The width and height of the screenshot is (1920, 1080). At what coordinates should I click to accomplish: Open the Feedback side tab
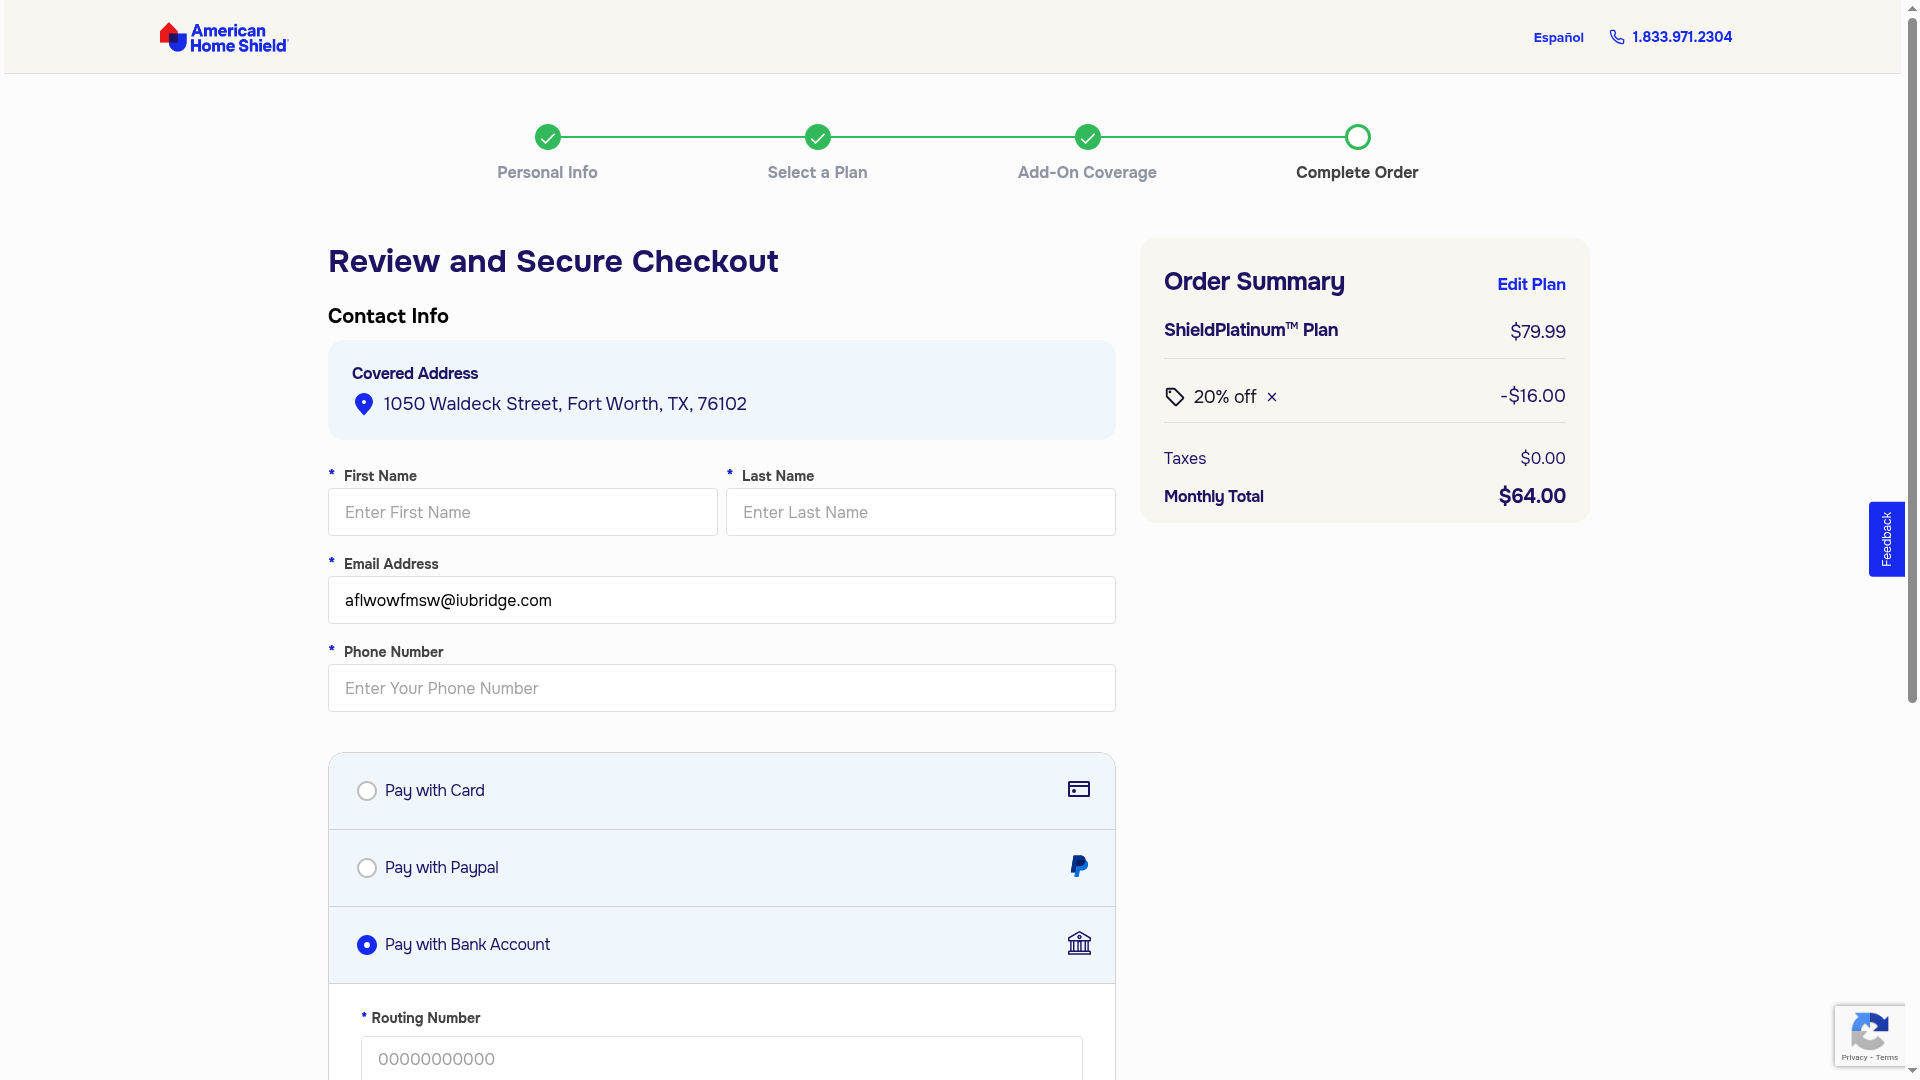tap(1886, 539)
